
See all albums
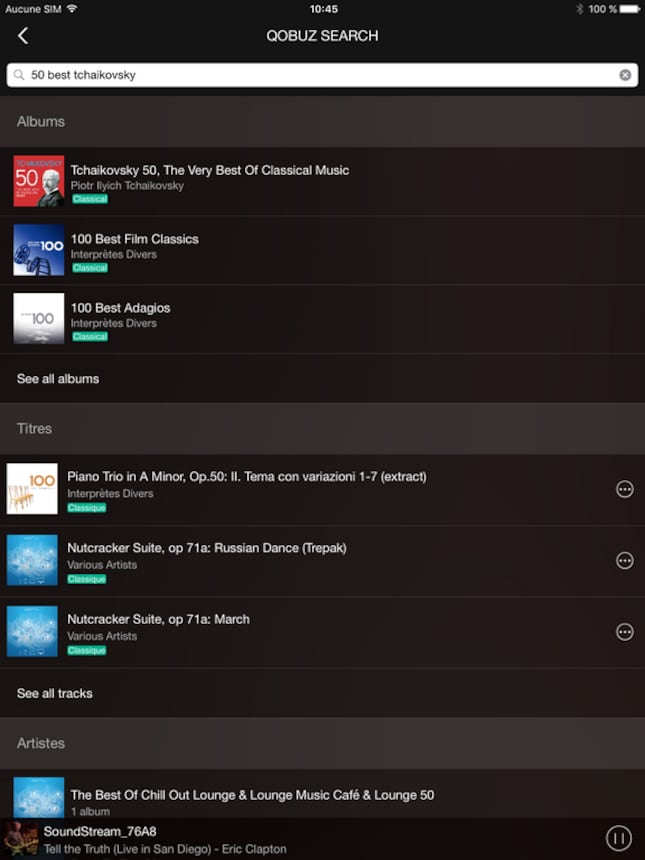click(58, 379)
